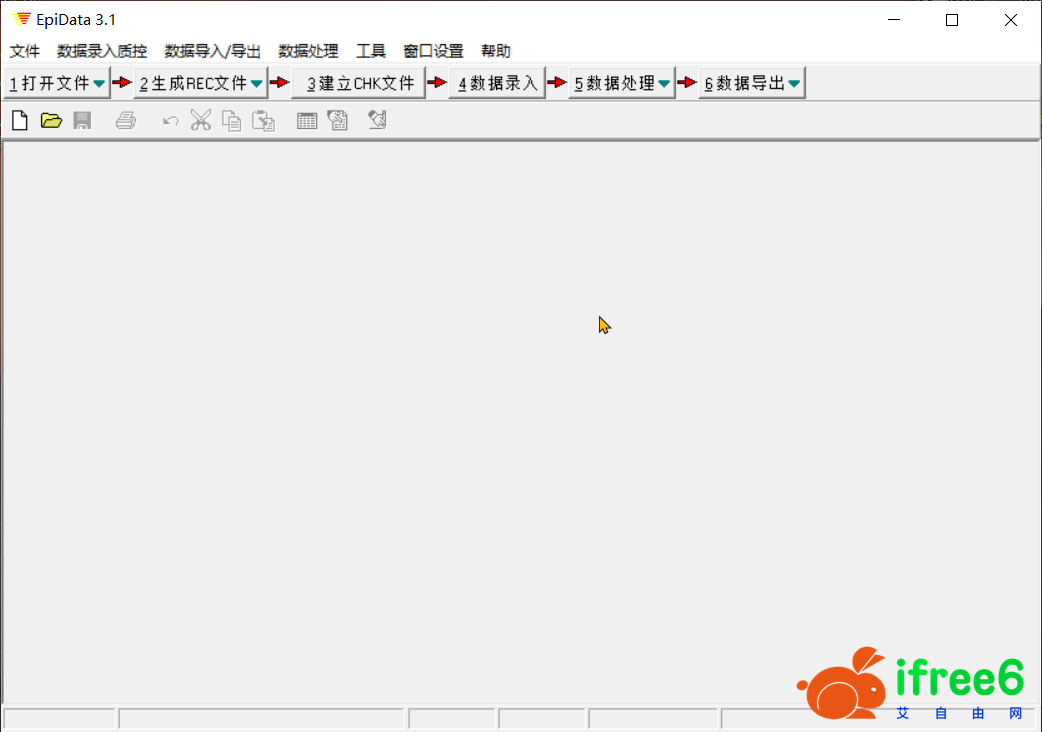Open the 文件 menu
1042x732 pixels.
[25, 51]
